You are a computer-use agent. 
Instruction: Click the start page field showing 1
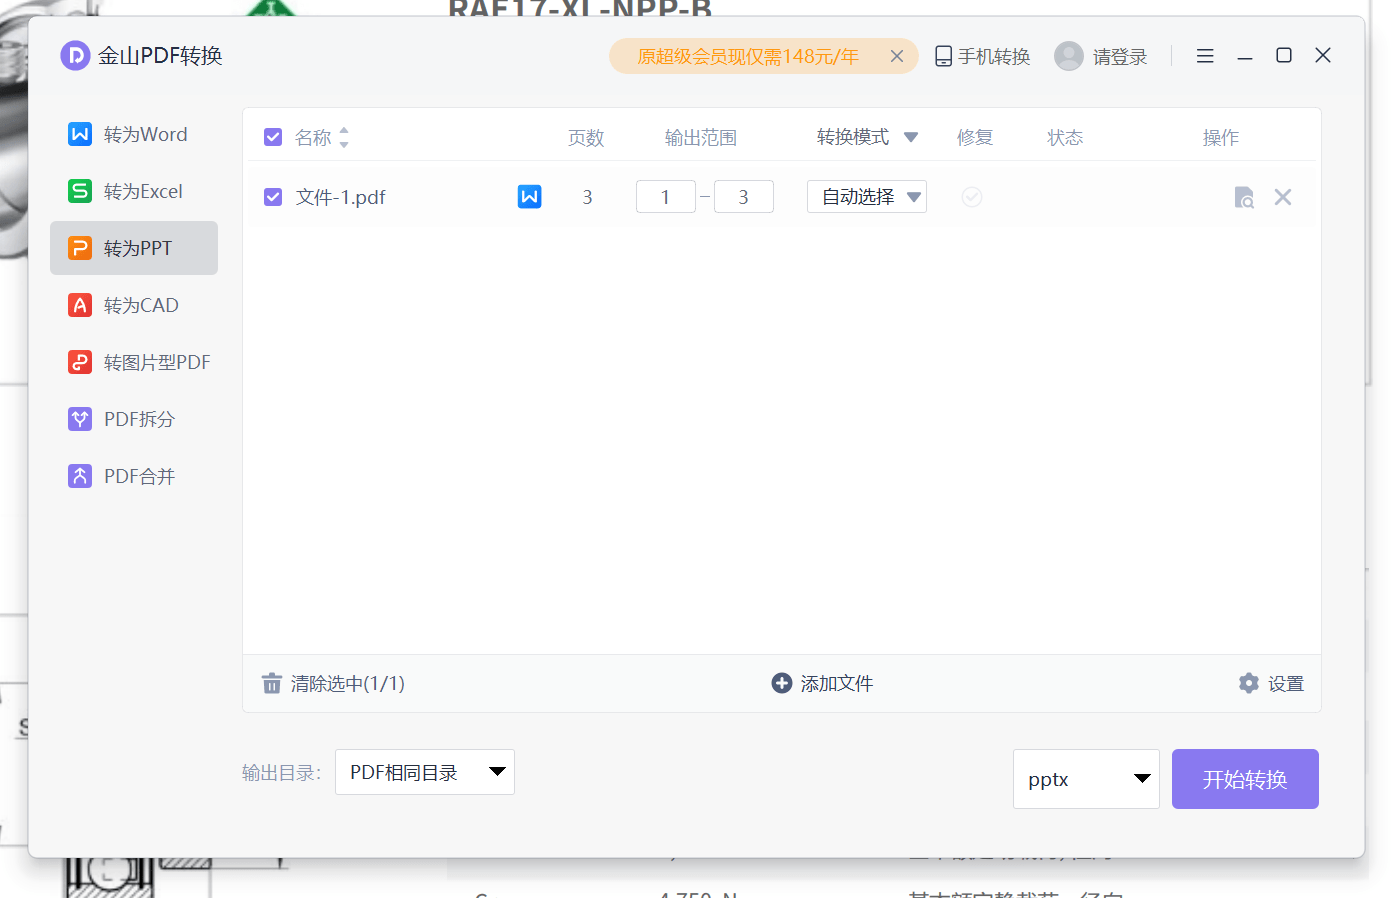pos(666,197)
